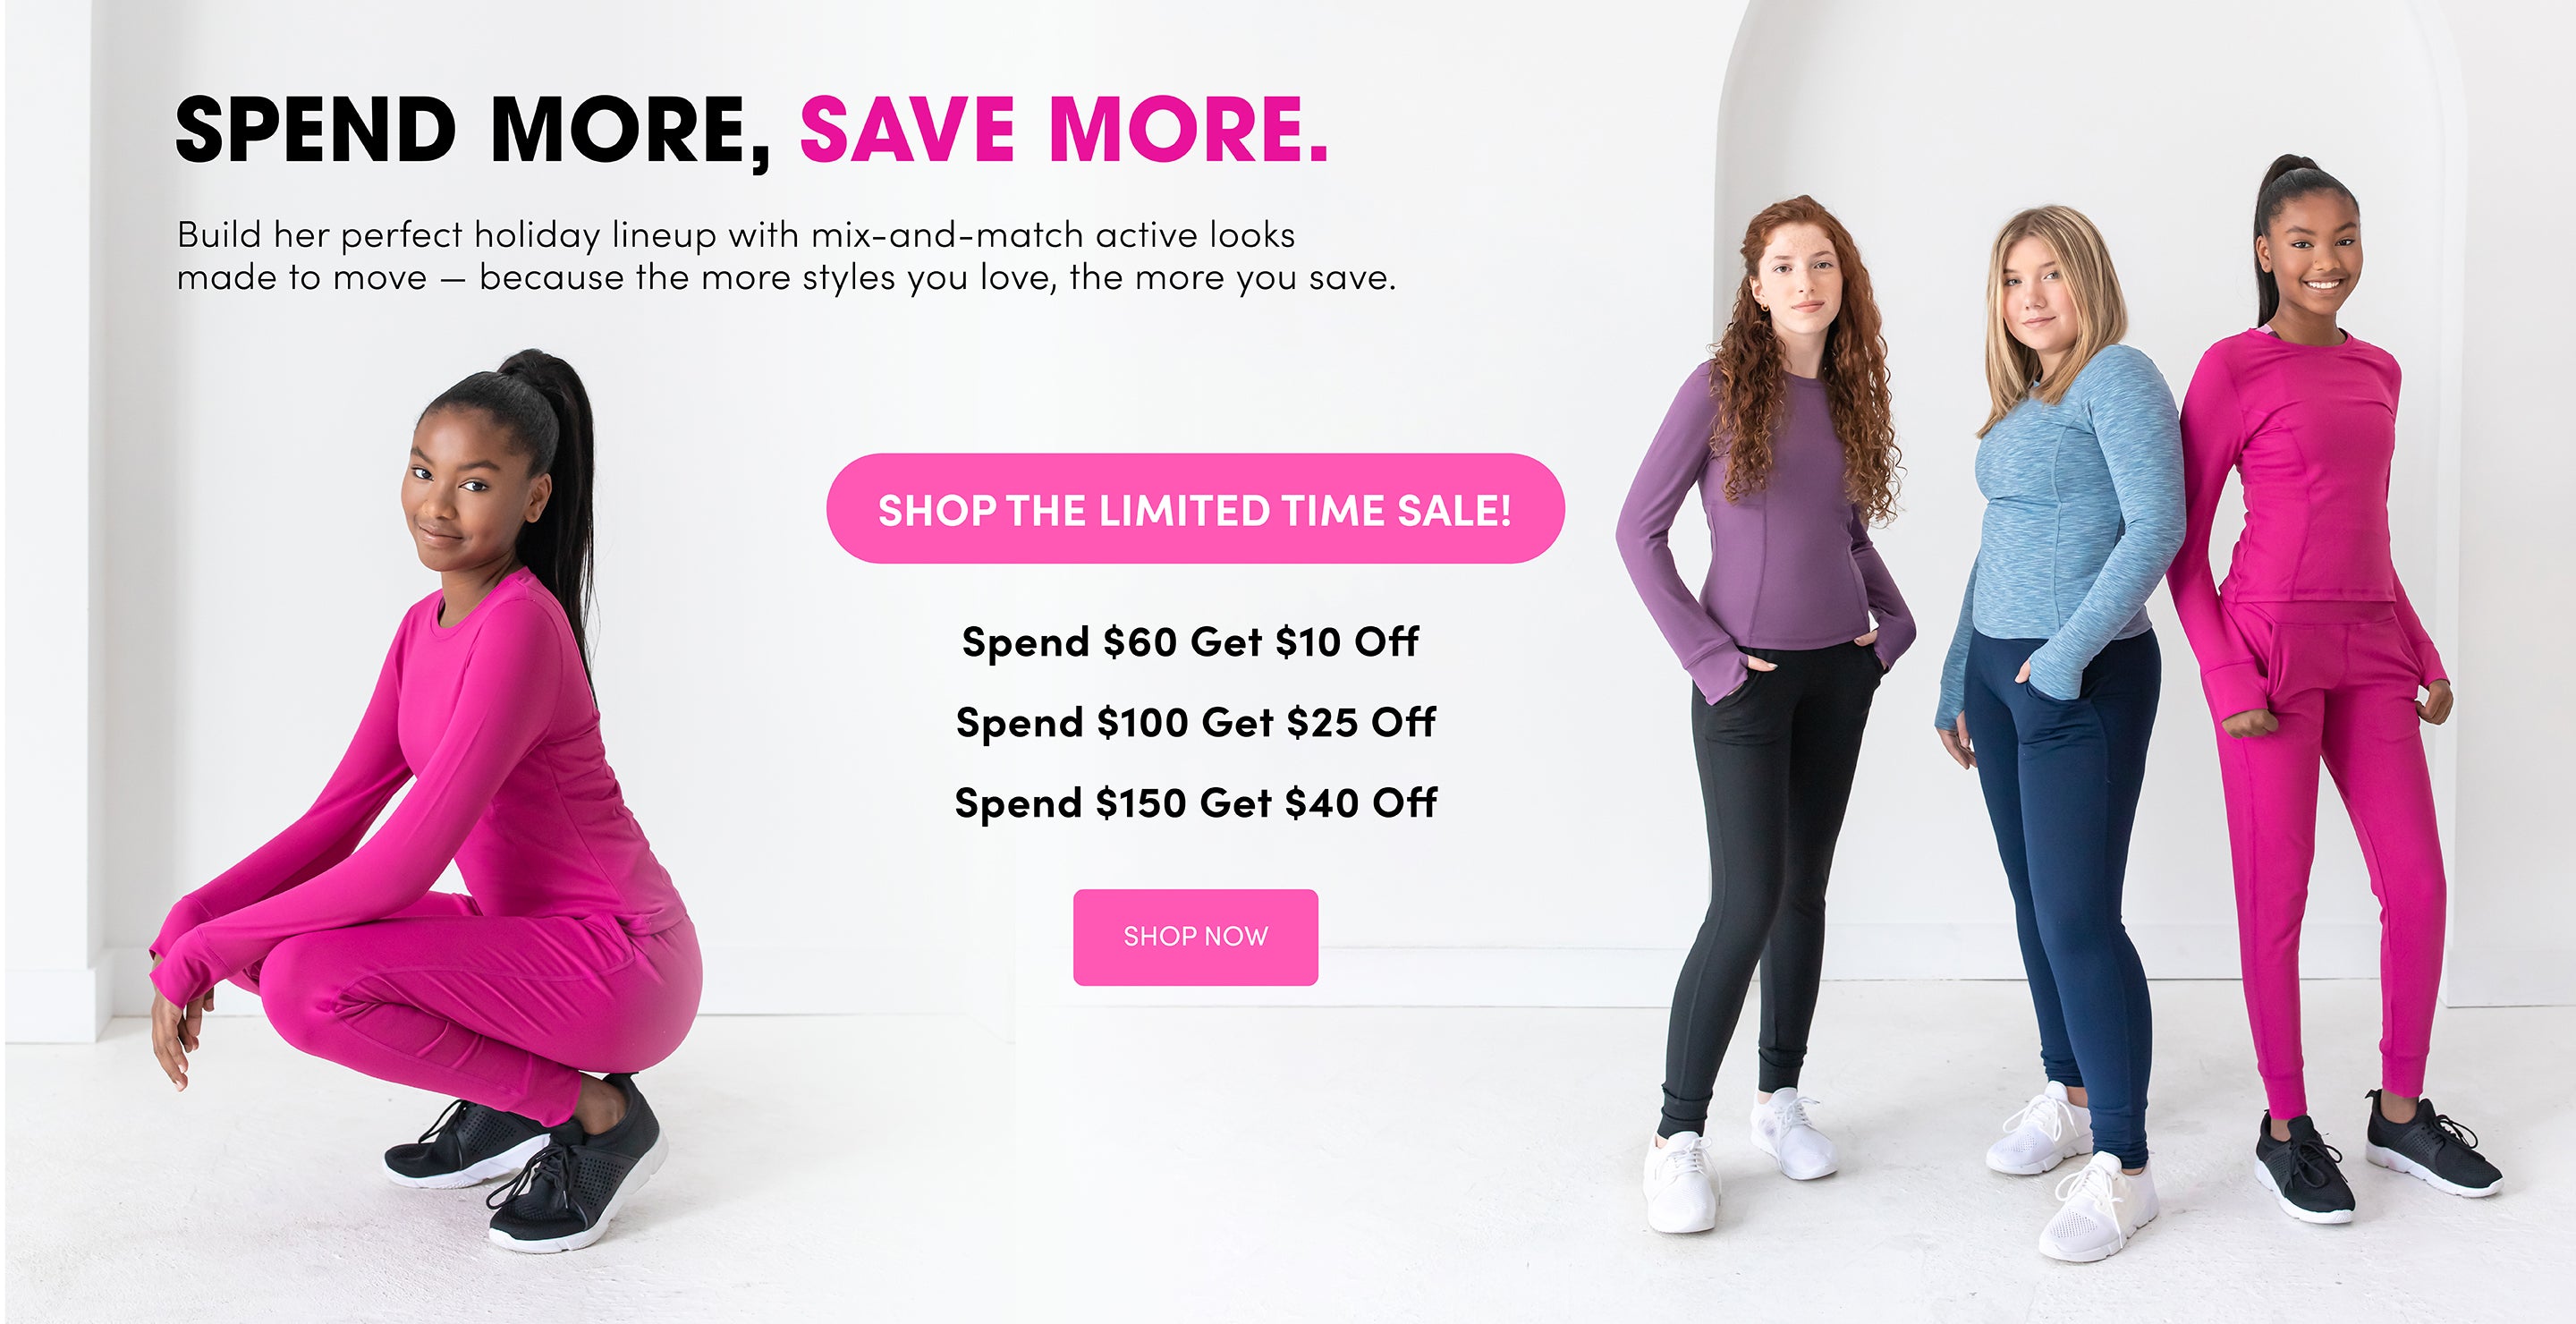This screenshot has width=2576, height=1324.
Task: Click the crouching model's black sneakers
Action: coord(525,1165)
